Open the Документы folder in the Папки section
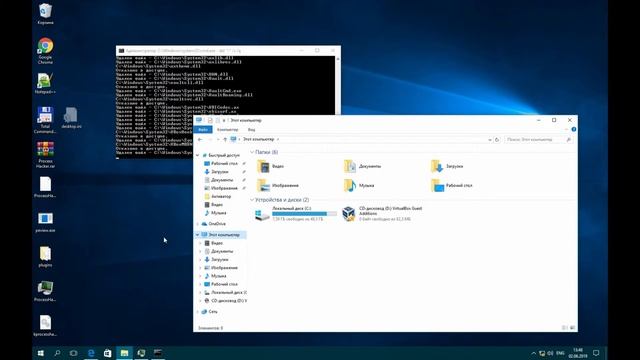Viewport: 640px width, 360px height. click(x=362, y=166)
